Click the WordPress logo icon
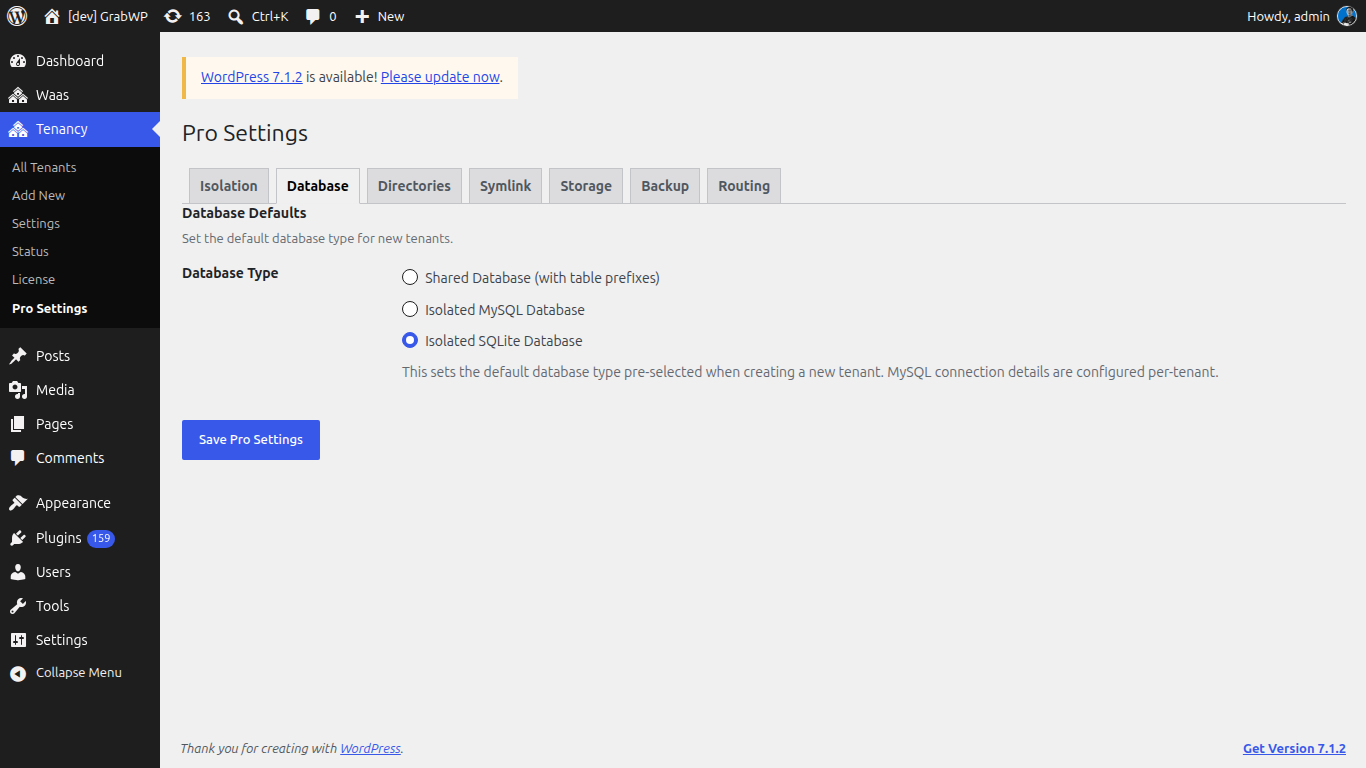Screen dimensions: 1366x768 [17, 16]
